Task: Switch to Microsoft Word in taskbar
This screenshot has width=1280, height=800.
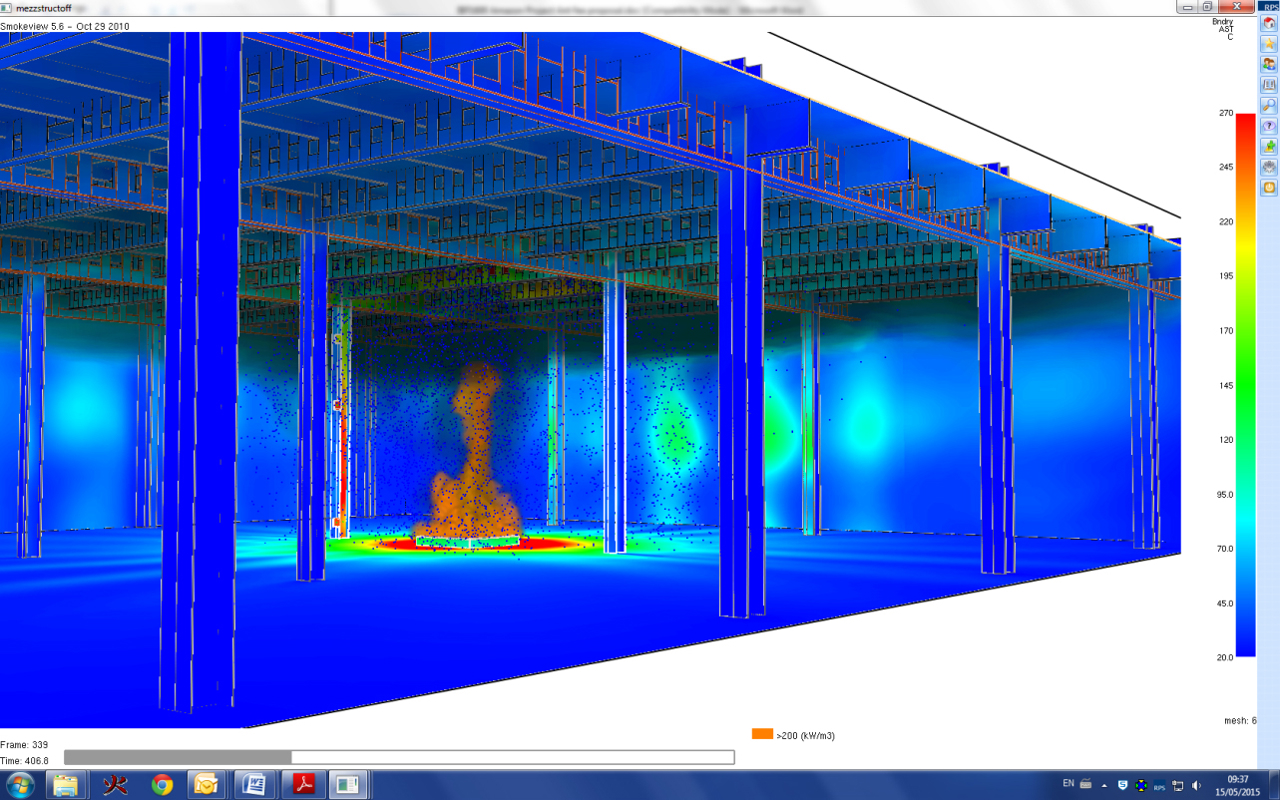Action: (254, 785)
